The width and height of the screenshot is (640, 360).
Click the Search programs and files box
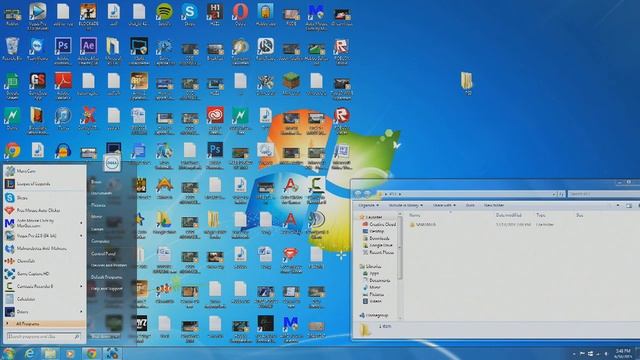tap(44, 337)
